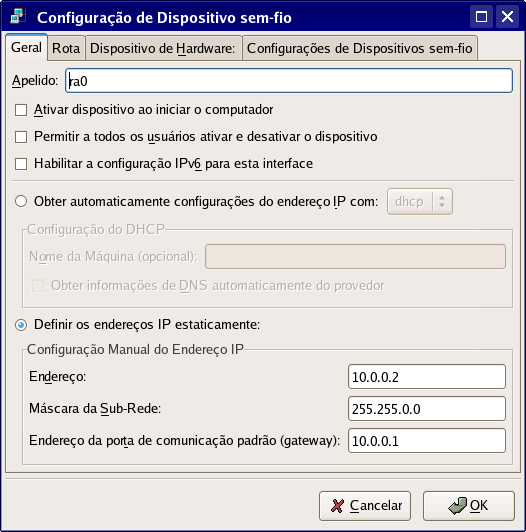Open Configurações de Dispositivos sem-fio tab
This screenshot has height=532, width=526.
(x=360, y=48)
